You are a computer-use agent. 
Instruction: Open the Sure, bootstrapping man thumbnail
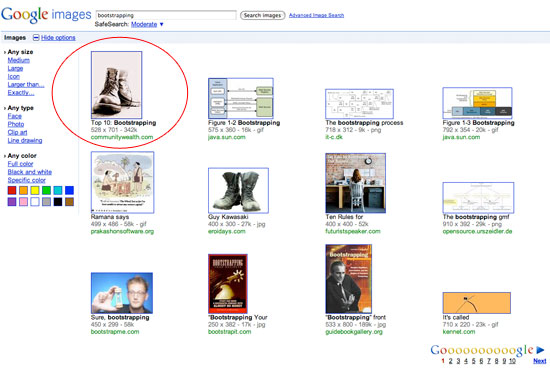pyautogui.click(x=122, y=293)
